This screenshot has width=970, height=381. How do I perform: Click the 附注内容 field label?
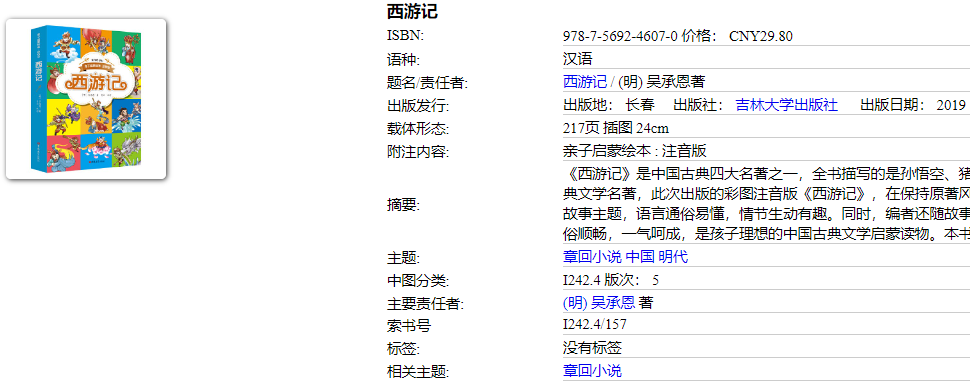(x=418, y=152)
